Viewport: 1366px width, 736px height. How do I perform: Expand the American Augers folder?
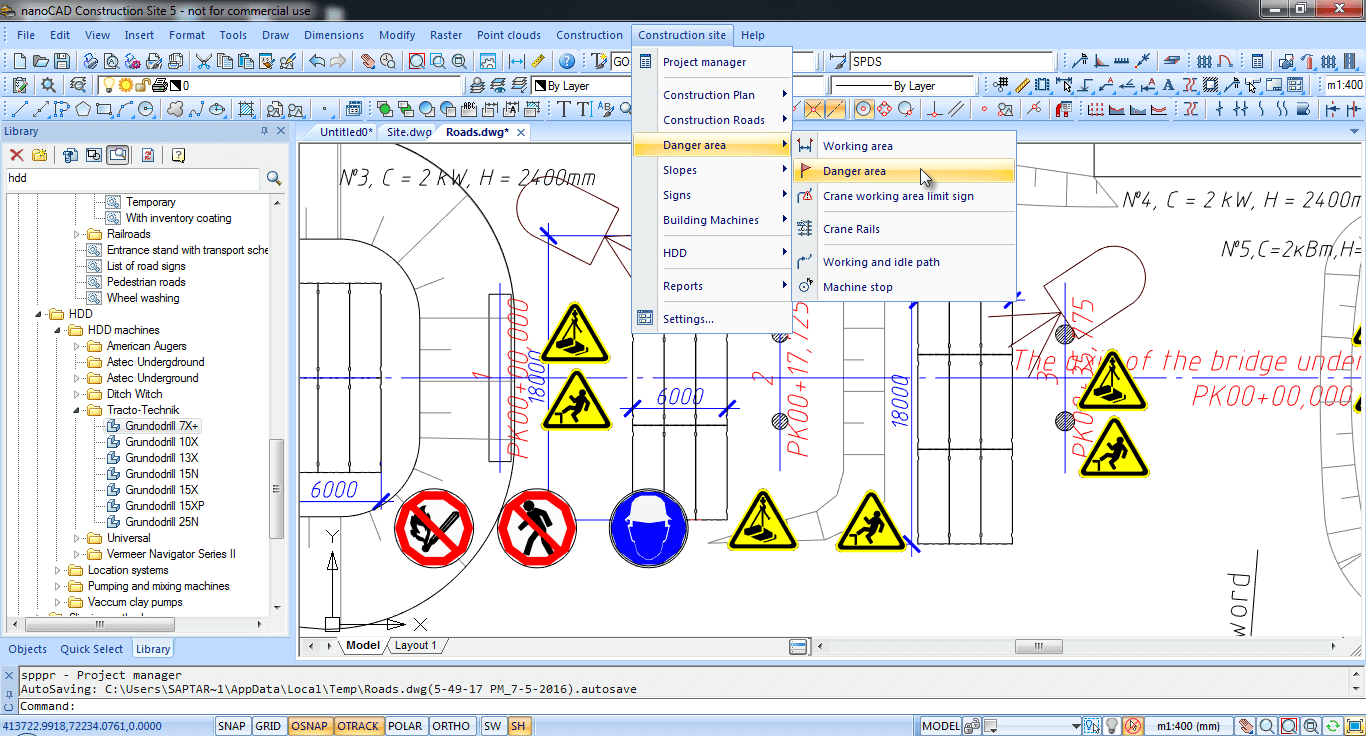point(77,346)
